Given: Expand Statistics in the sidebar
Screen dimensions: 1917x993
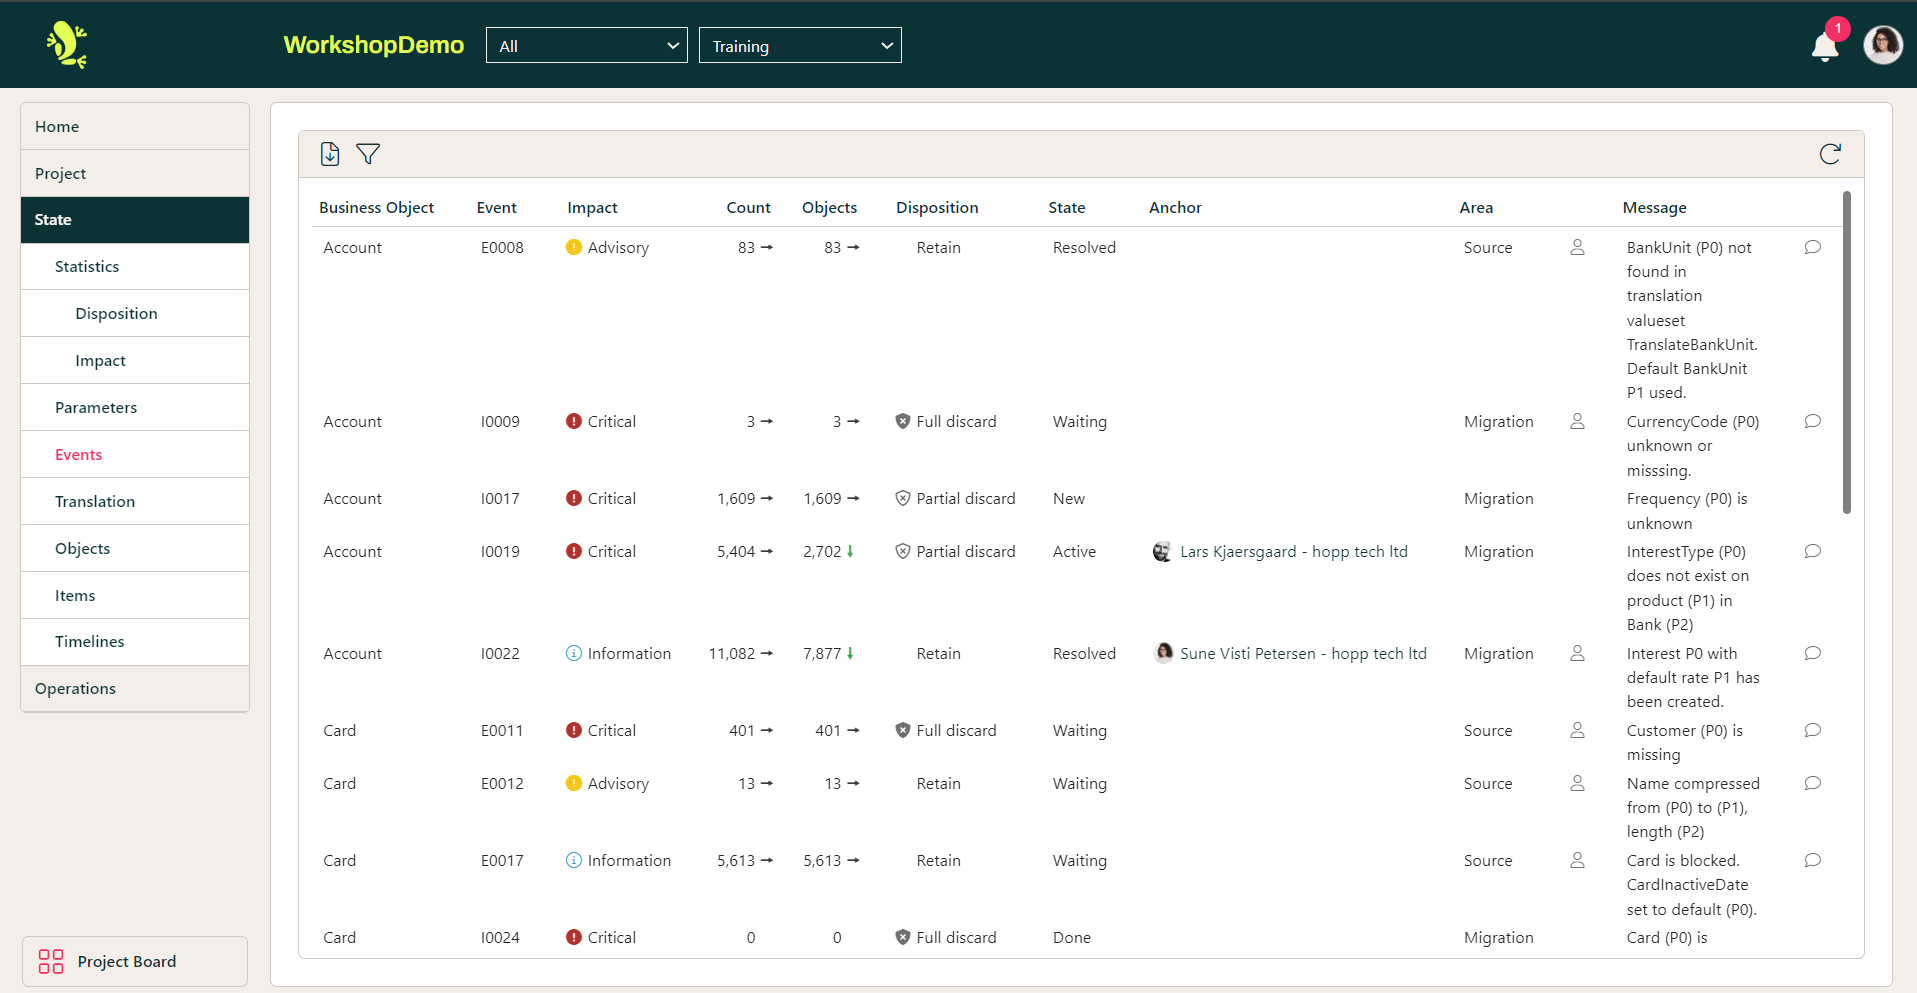Looking at the screenshot, I should [87, 267].
